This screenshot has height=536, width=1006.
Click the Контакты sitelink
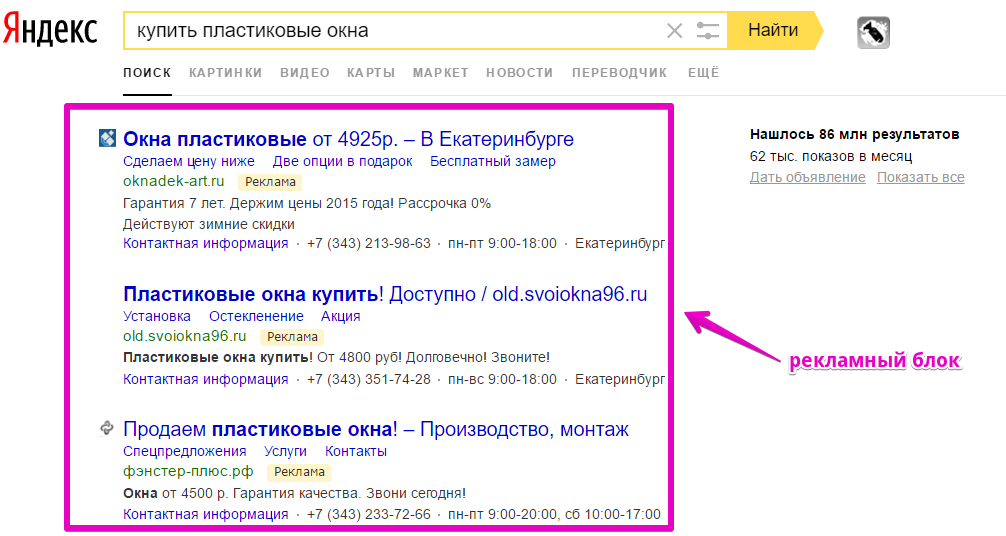pos(355,451)
